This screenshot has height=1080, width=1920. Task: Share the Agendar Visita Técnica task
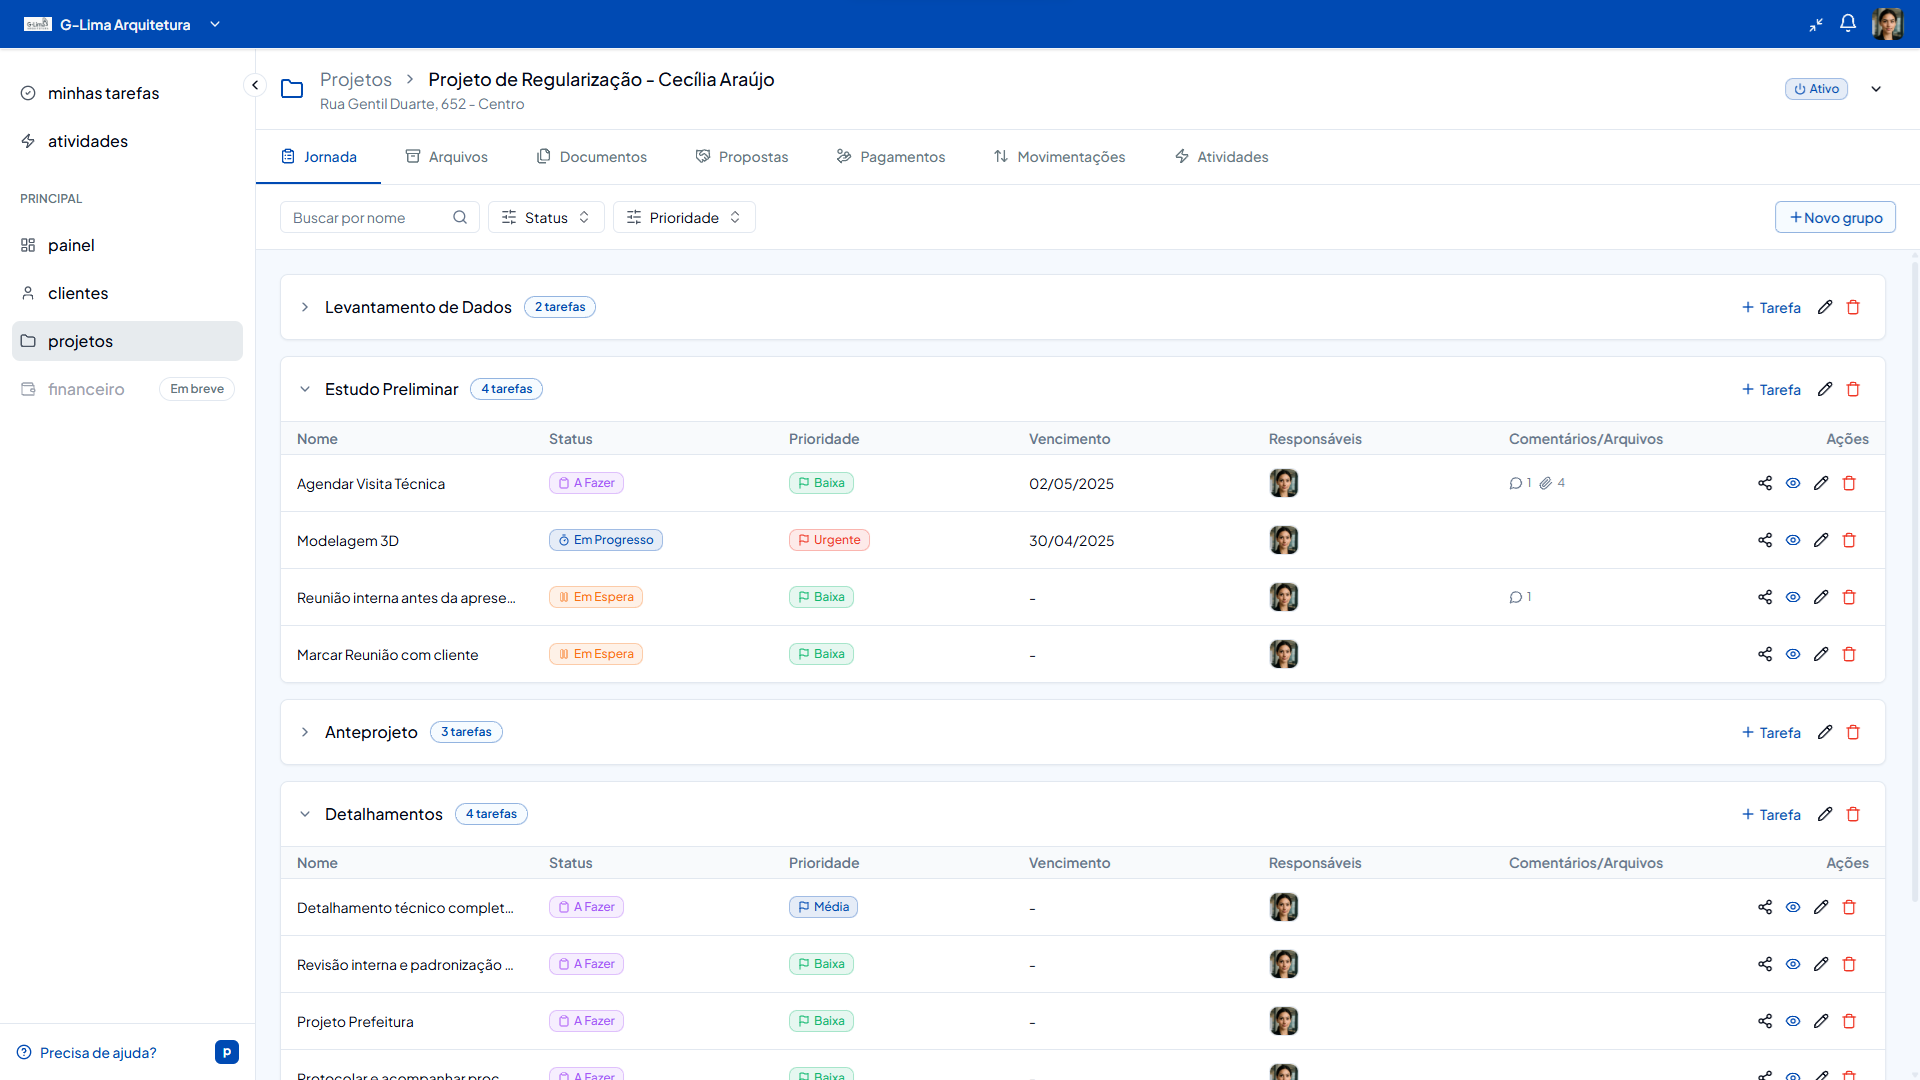[x=1765, y=483]
